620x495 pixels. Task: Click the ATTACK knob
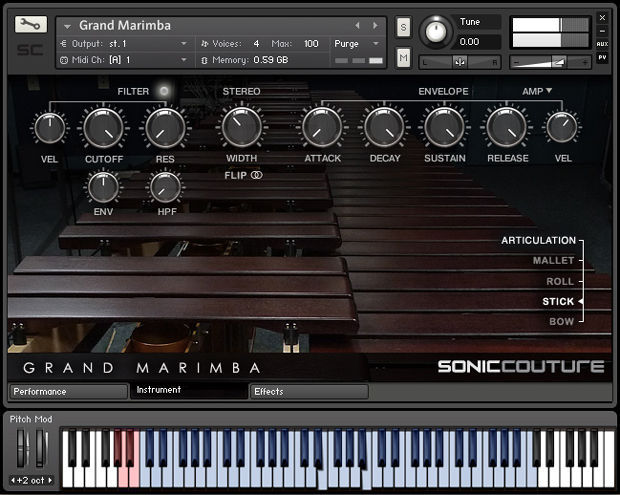click(322, 127)
